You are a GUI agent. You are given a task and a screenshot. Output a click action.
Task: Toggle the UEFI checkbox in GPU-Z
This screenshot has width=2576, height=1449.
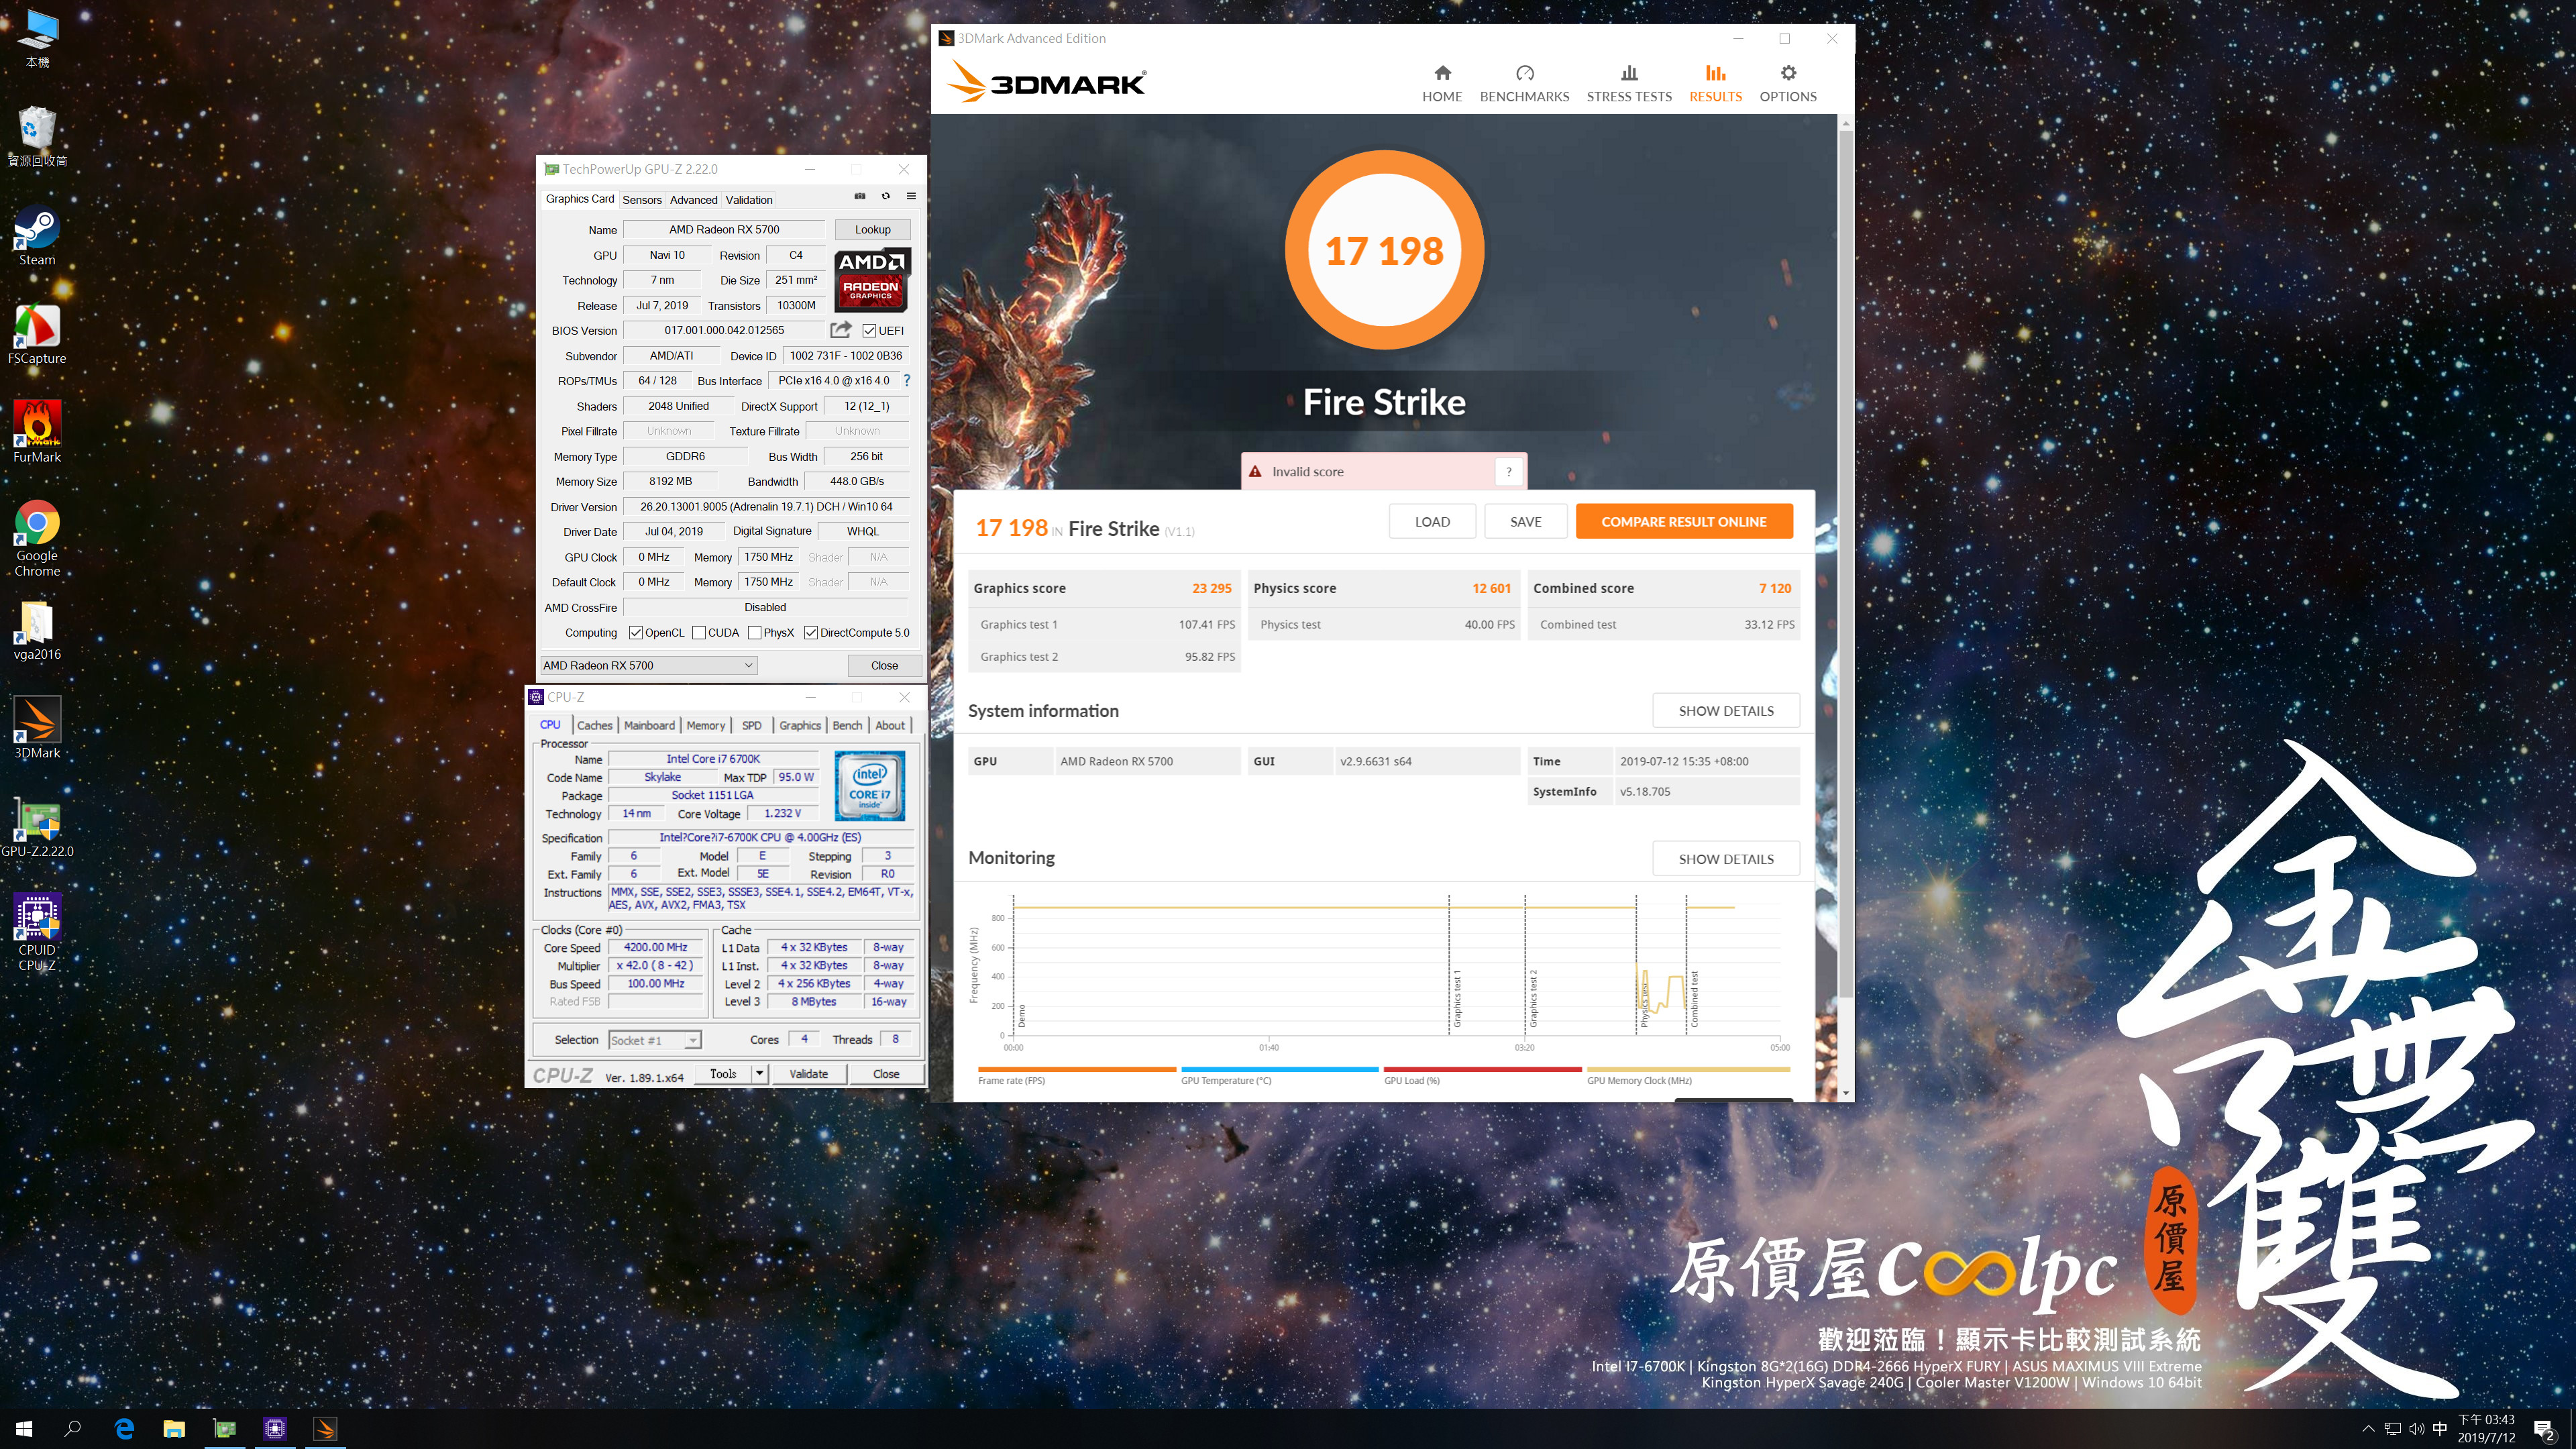click(x=869, y=331)
